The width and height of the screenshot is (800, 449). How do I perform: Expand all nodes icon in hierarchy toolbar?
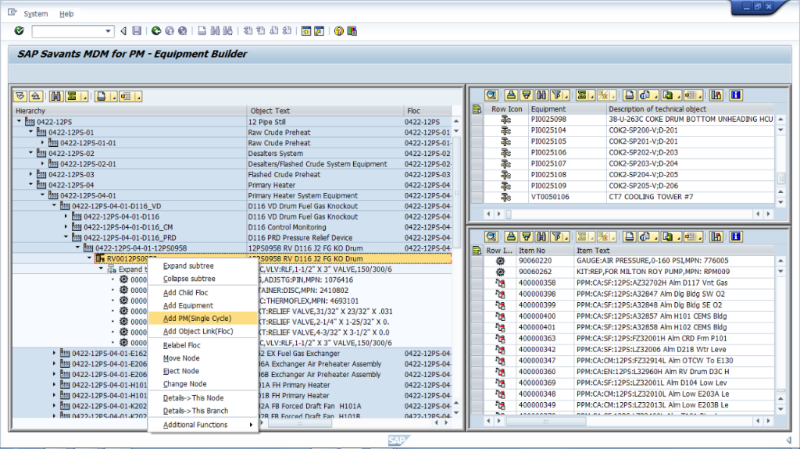(x=20, y=96)
